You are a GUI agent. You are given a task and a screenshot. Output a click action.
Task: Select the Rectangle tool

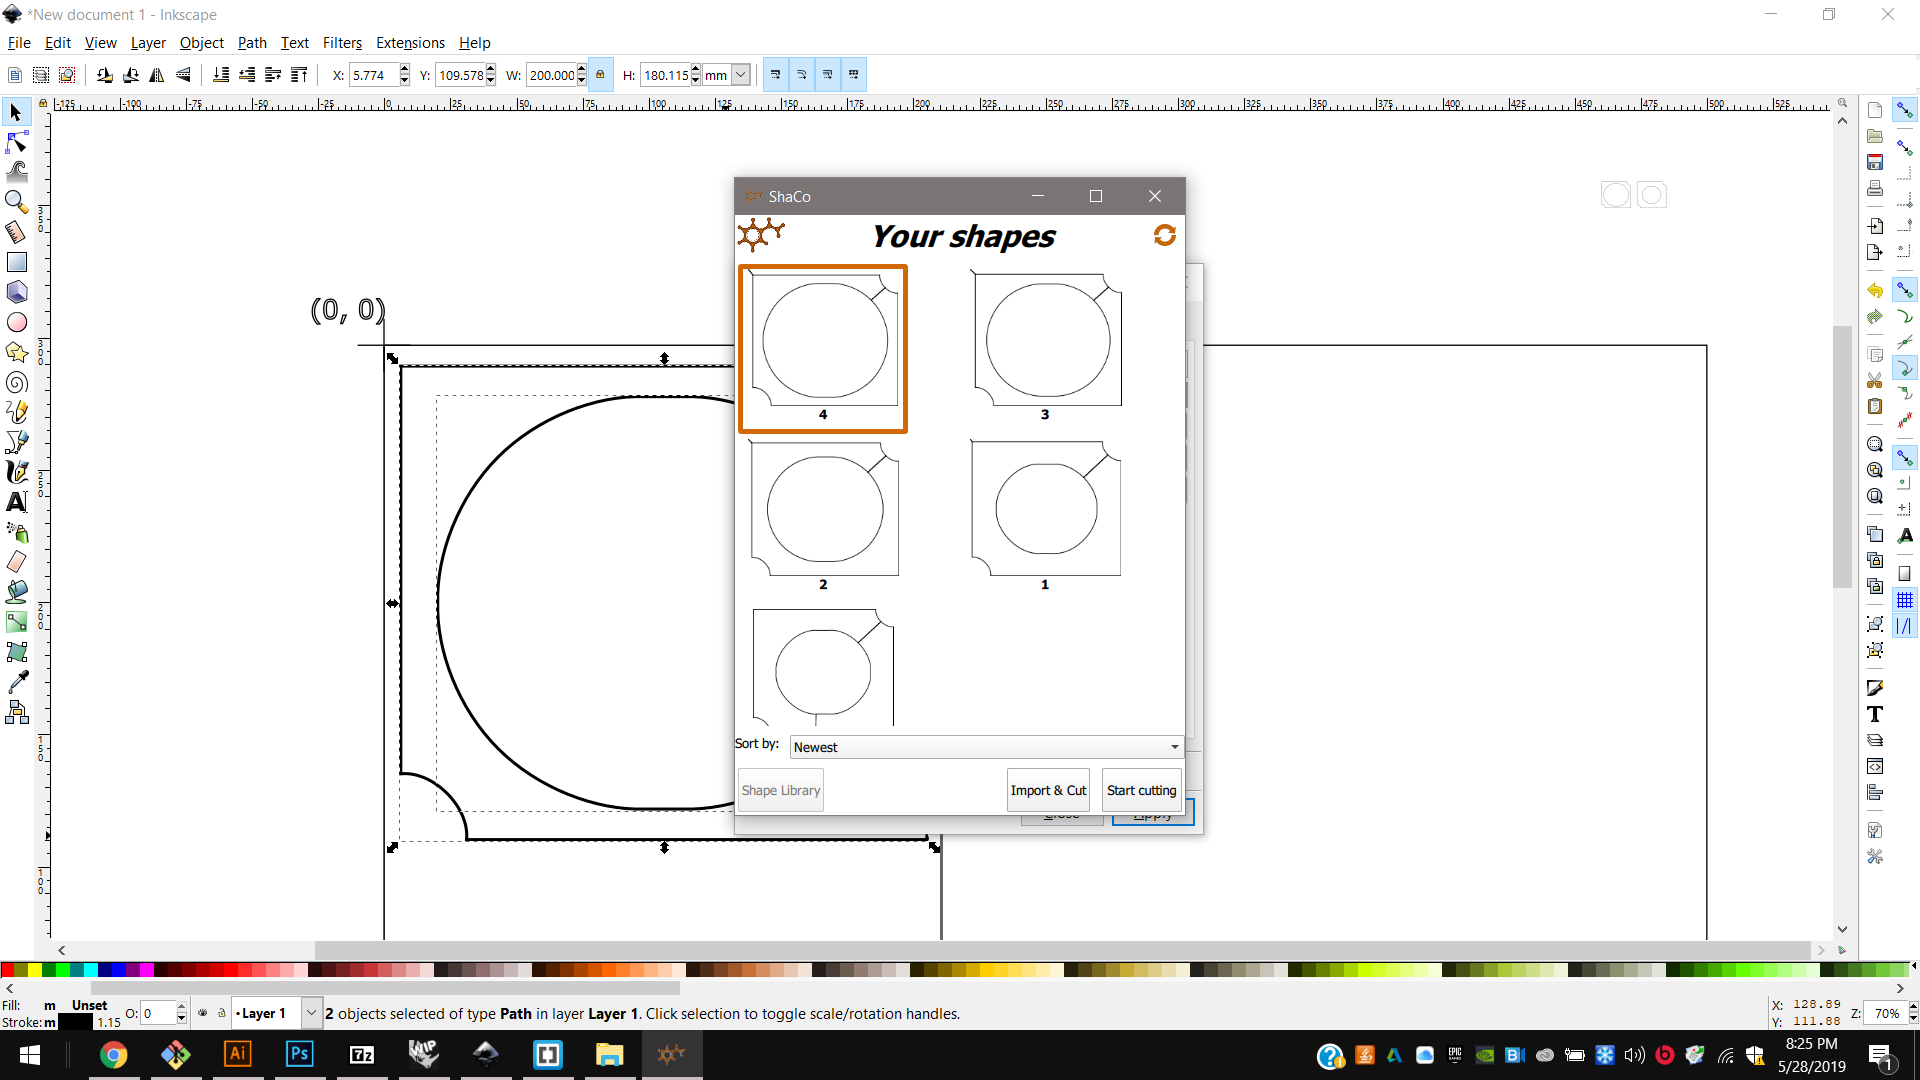click(x=16, y=262)
